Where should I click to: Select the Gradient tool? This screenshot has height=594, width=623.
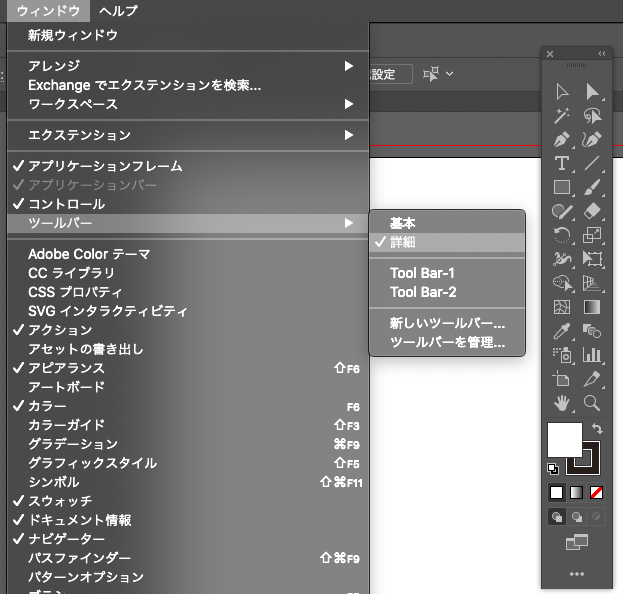[592, 307]
